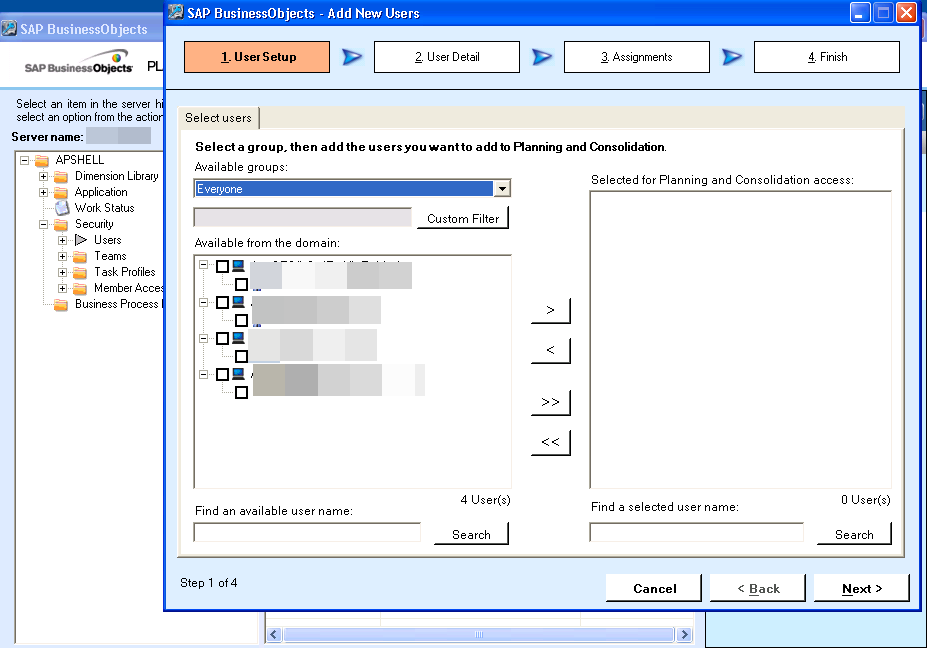This screenshot has height=648, width=927.
Task: Click the Business Process folder icon
Action: tap(61, 304)
